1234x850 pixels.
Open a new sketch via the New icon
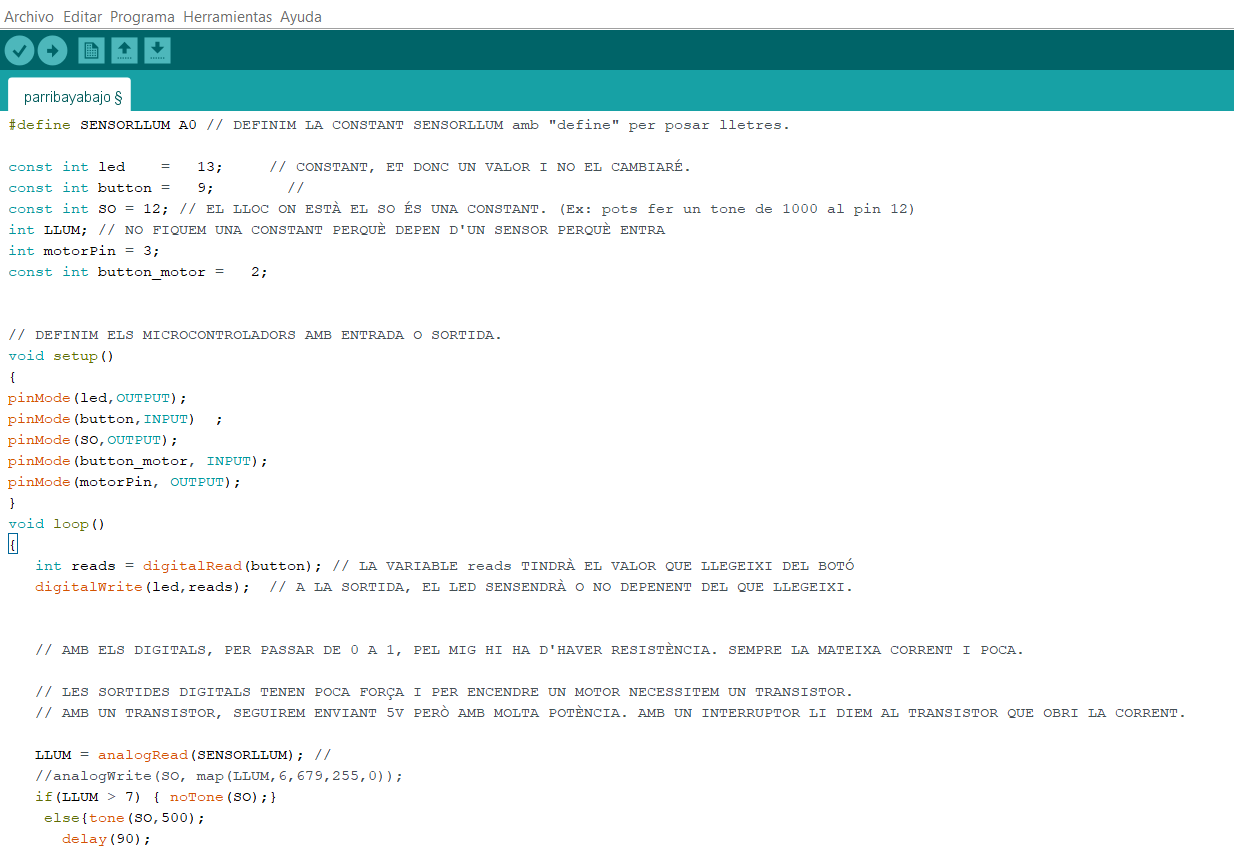tap(91, 50)
